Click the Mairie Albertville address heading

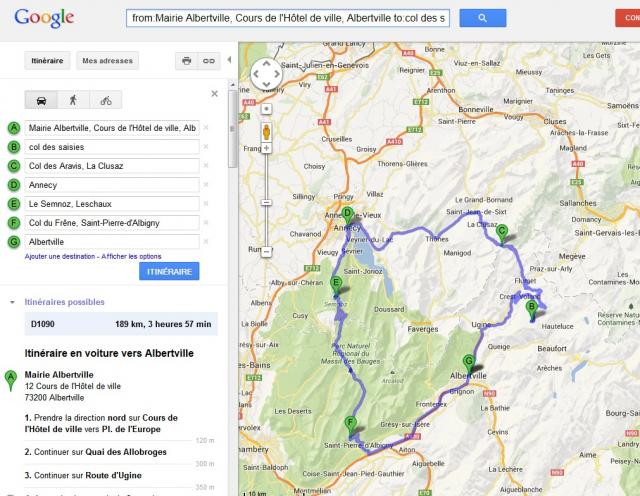[59, 375]
